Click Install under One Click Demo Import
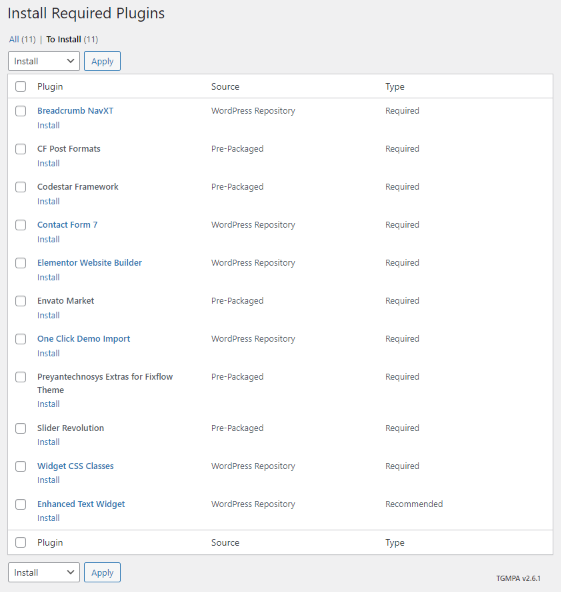The width and height of the screenshot is (561, 592). [x=48, y=353]
